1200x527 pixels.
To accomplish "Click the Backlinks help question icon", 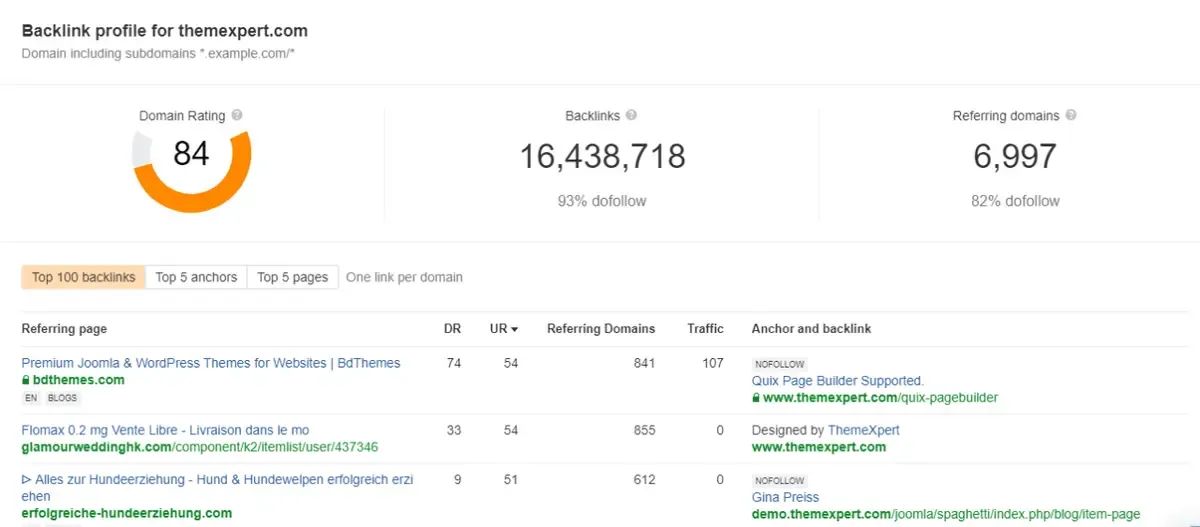I will pos(632,116).
